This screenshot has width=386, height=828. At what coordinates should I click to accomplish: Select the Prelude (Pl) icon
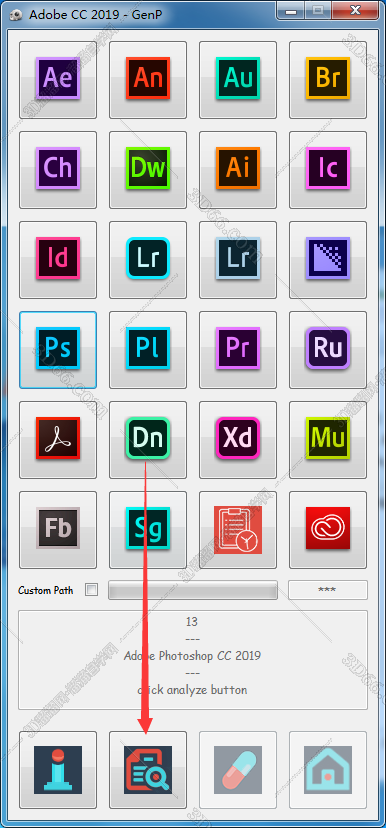pos(148,350)
